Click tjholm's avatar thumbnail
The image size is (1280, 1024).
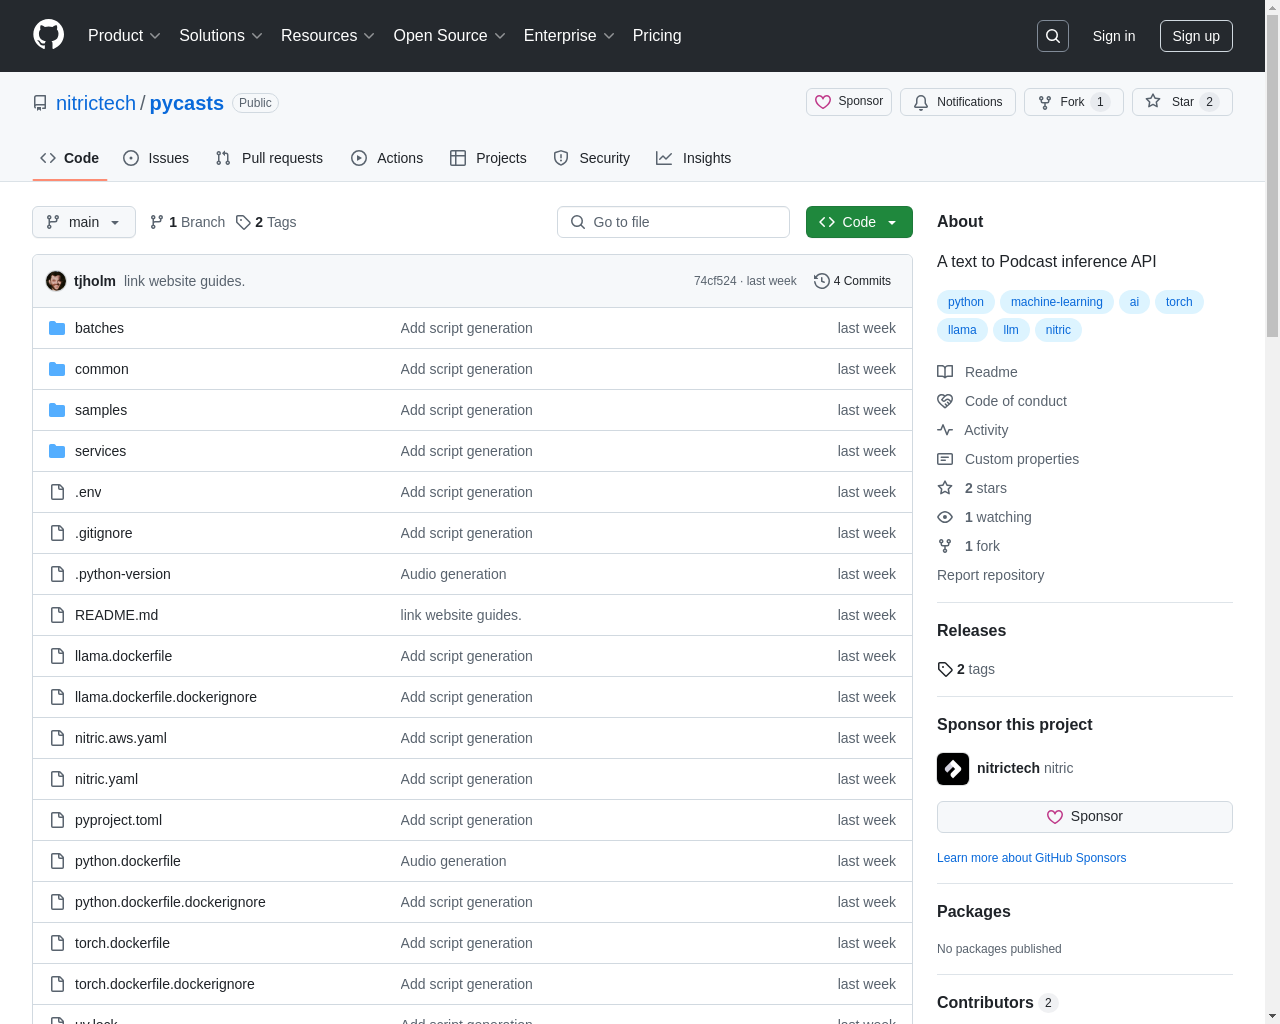click(56, 281)
